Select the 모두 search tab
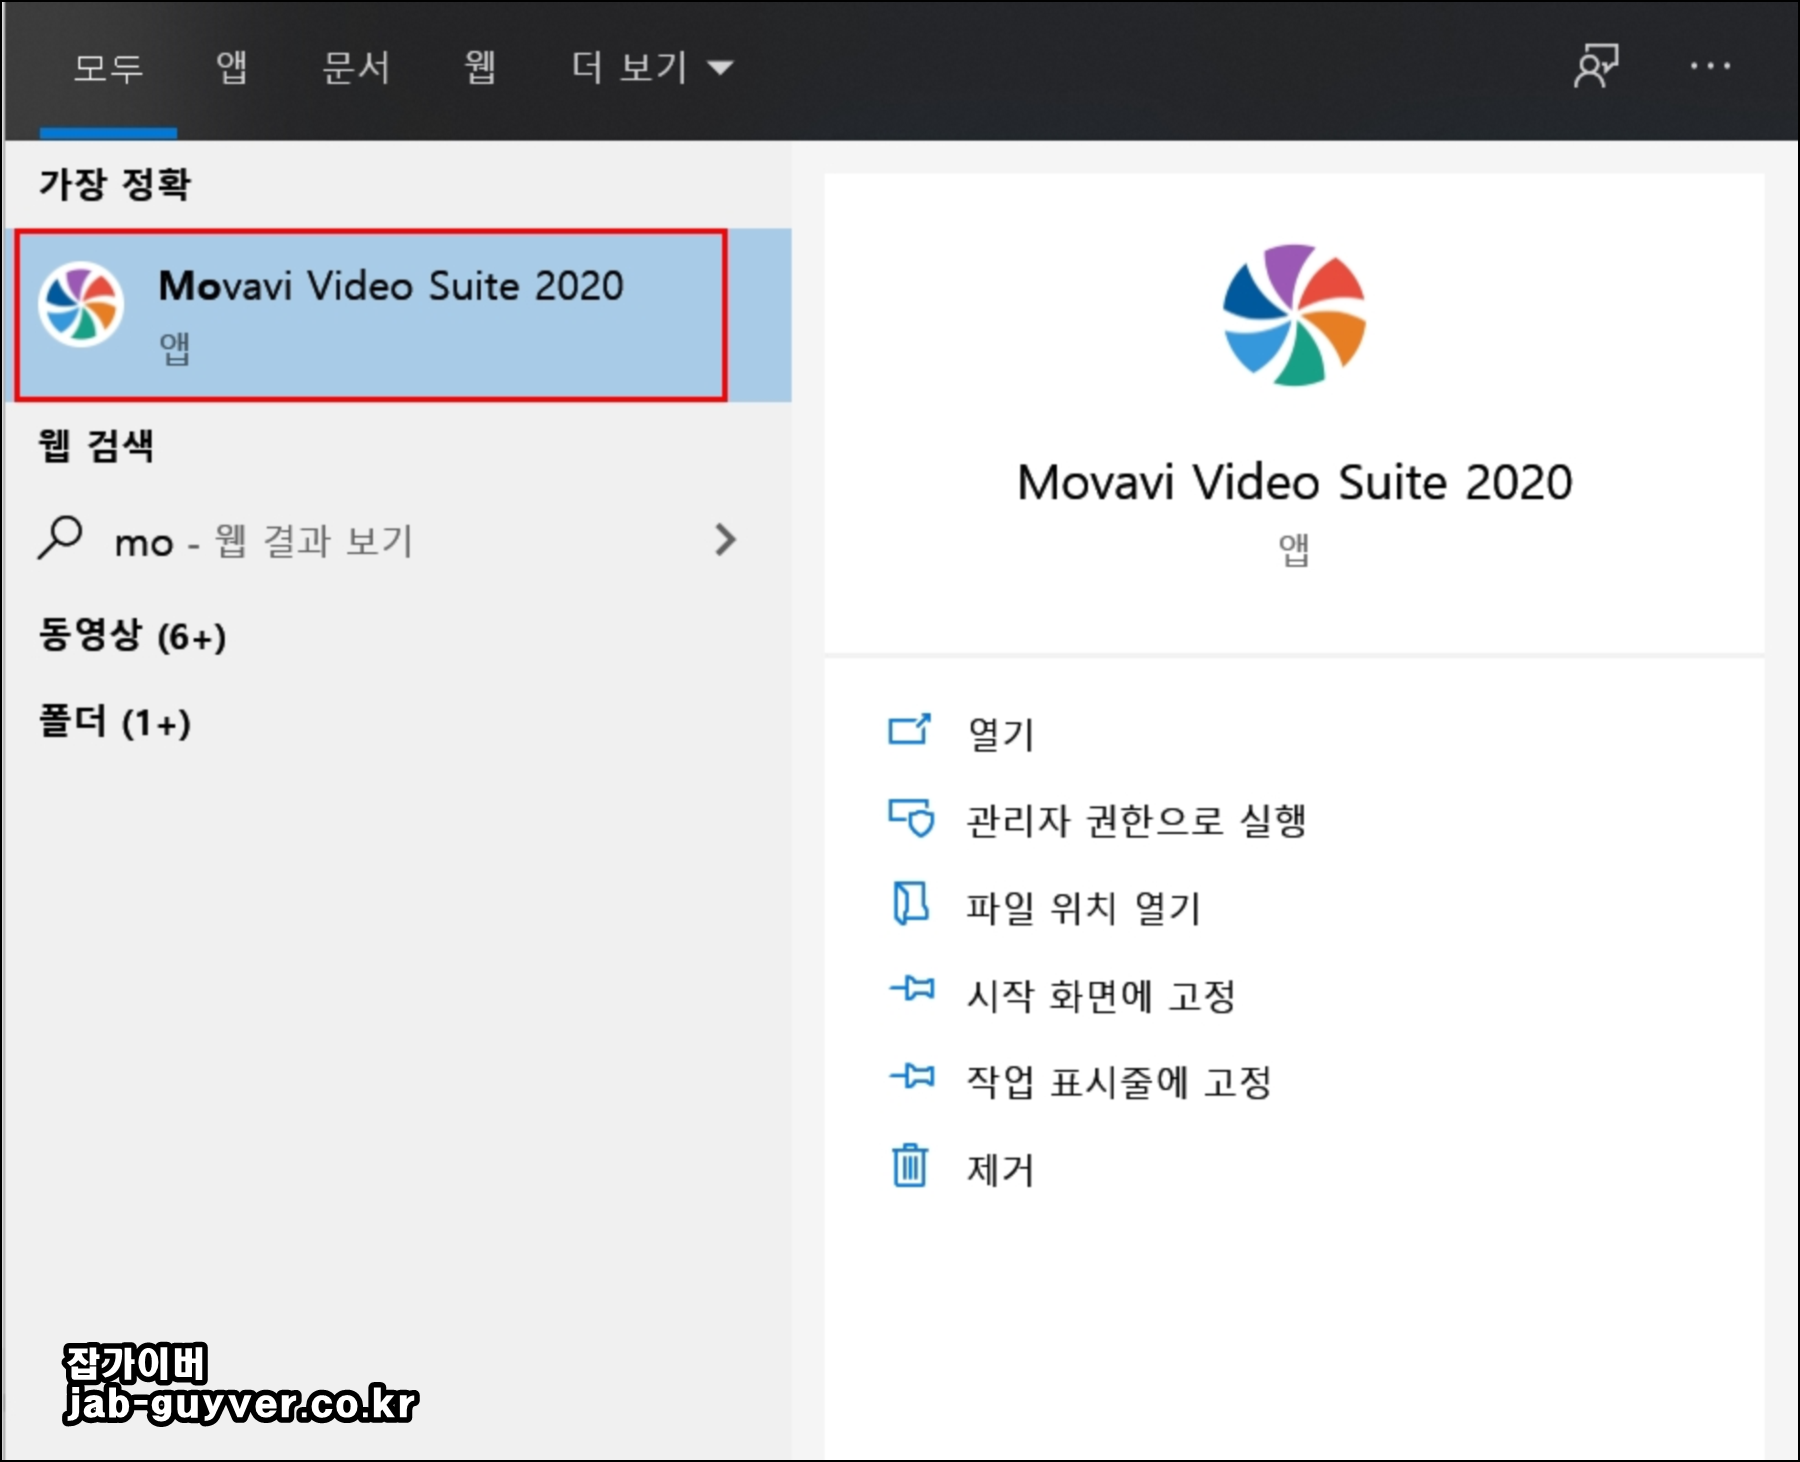Viewport: 1800px width, 1462px height. pos(108,68)
